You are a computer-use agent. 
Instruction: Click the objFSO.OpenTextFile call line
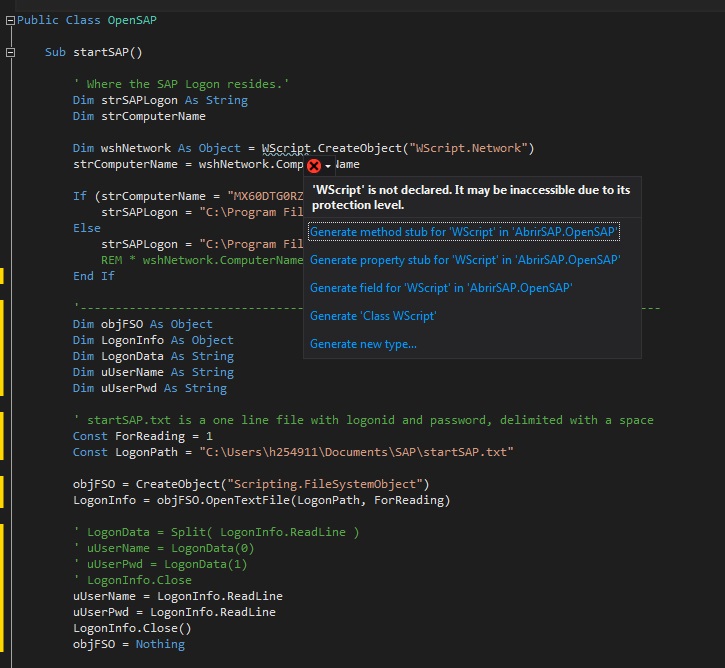(x=261, y=500)
